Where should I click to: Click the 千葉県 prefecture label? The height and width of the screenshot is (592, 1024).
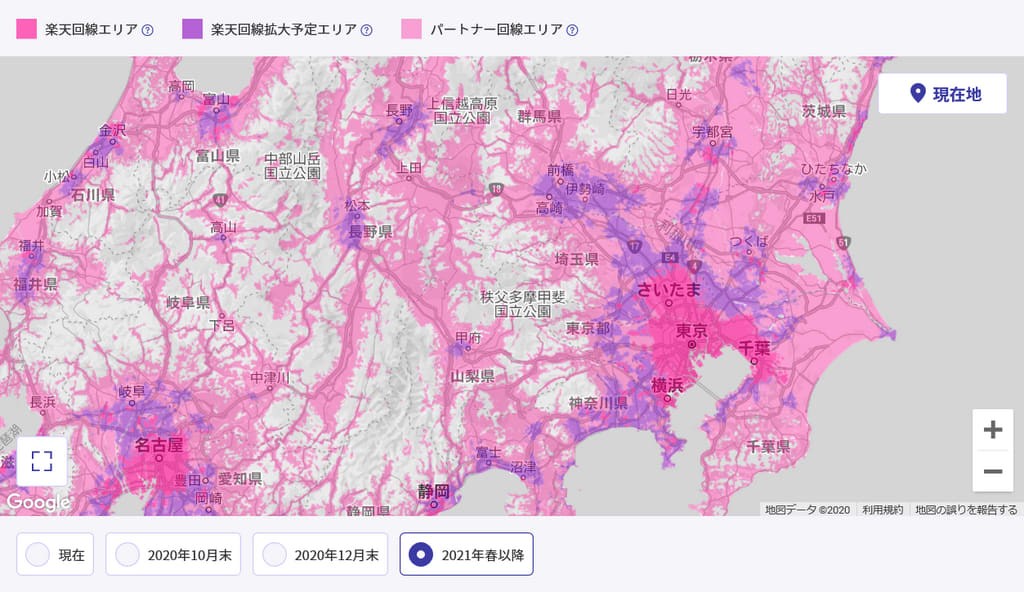click(x=768, y=446)
